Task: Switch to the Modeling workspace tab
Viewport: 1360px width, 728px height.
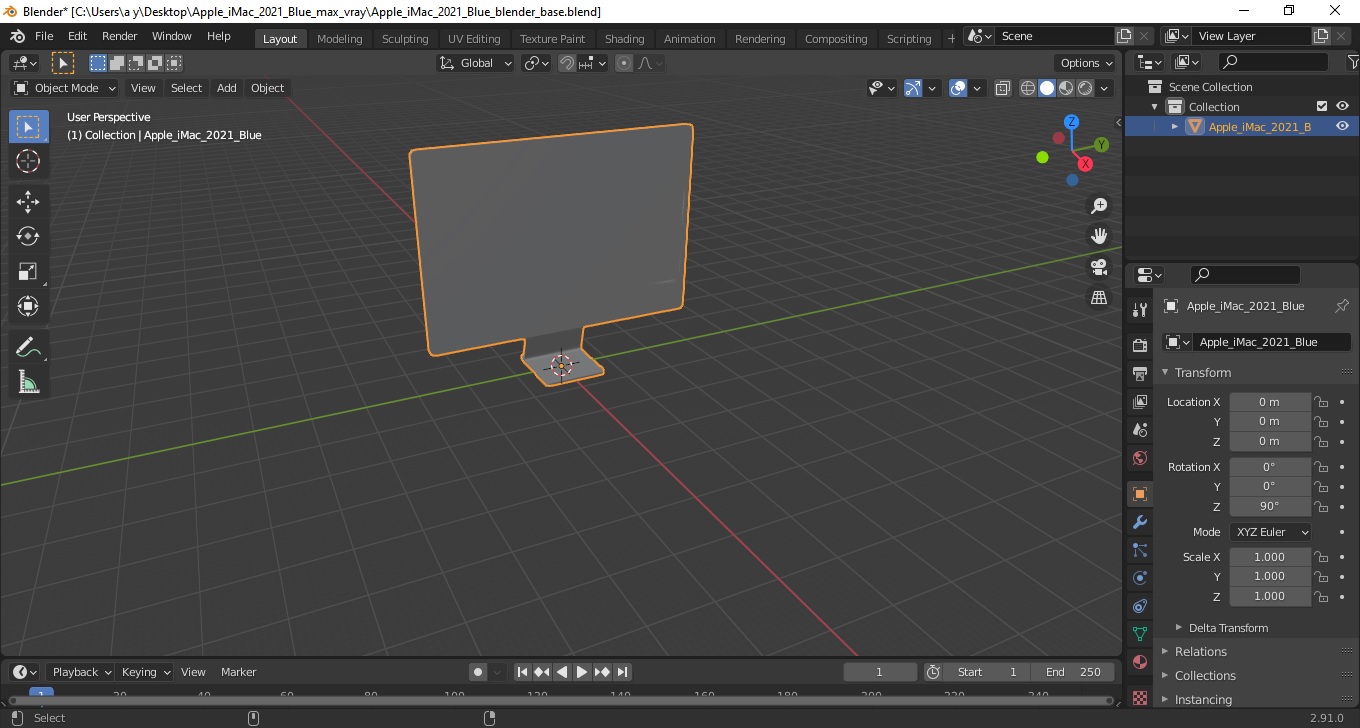Action: click(x=339, y=39)
